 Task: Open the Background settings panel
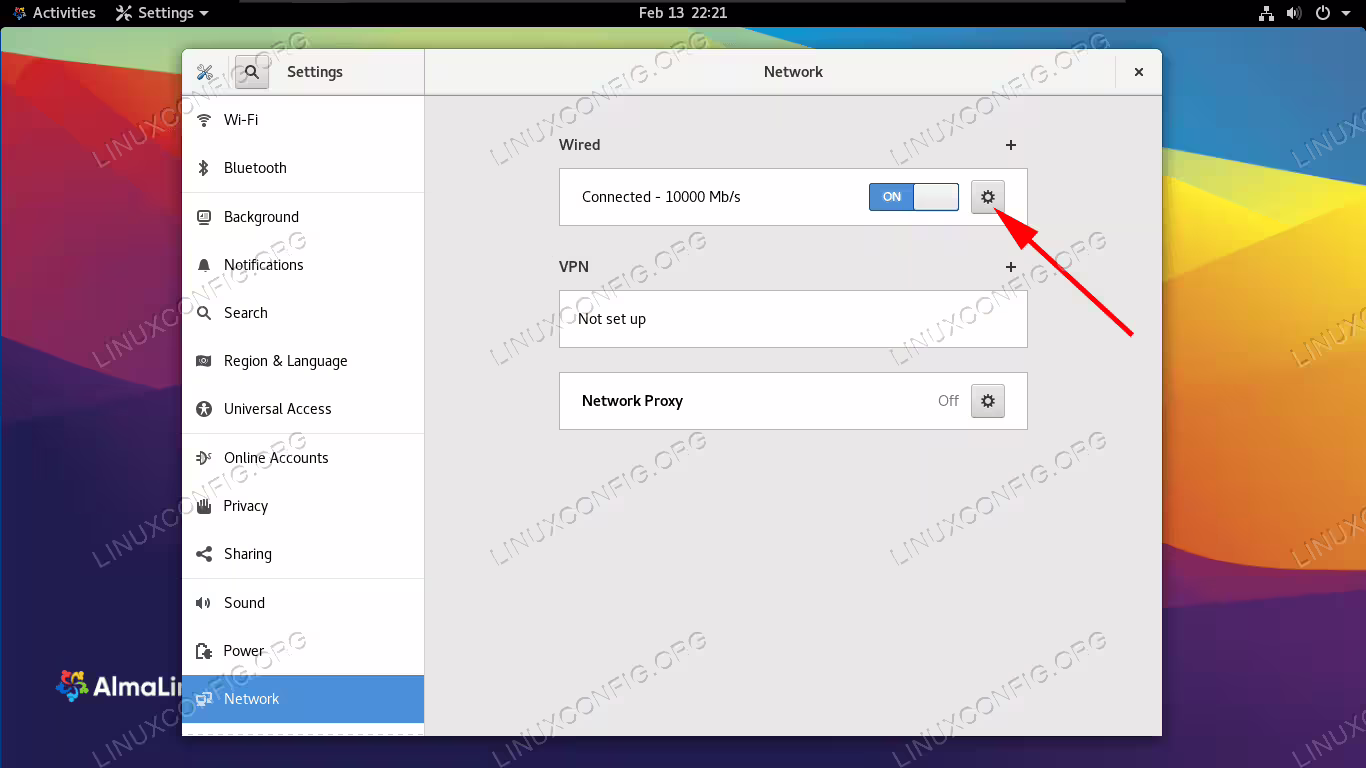303,217
